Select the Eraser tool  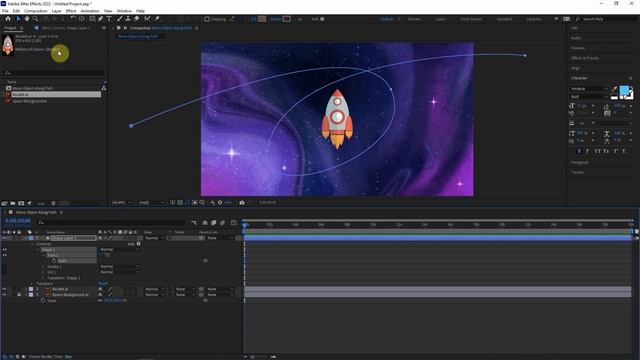(x=137, y=19)
